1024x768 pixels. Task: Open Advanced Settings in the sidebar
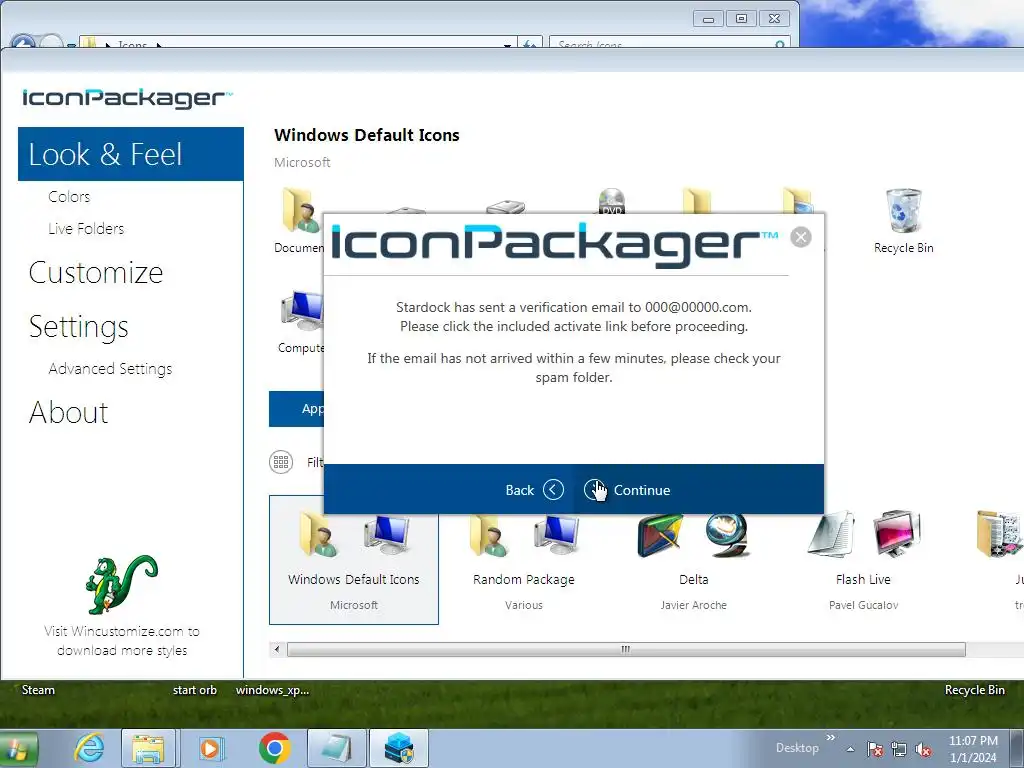(110, 368)
